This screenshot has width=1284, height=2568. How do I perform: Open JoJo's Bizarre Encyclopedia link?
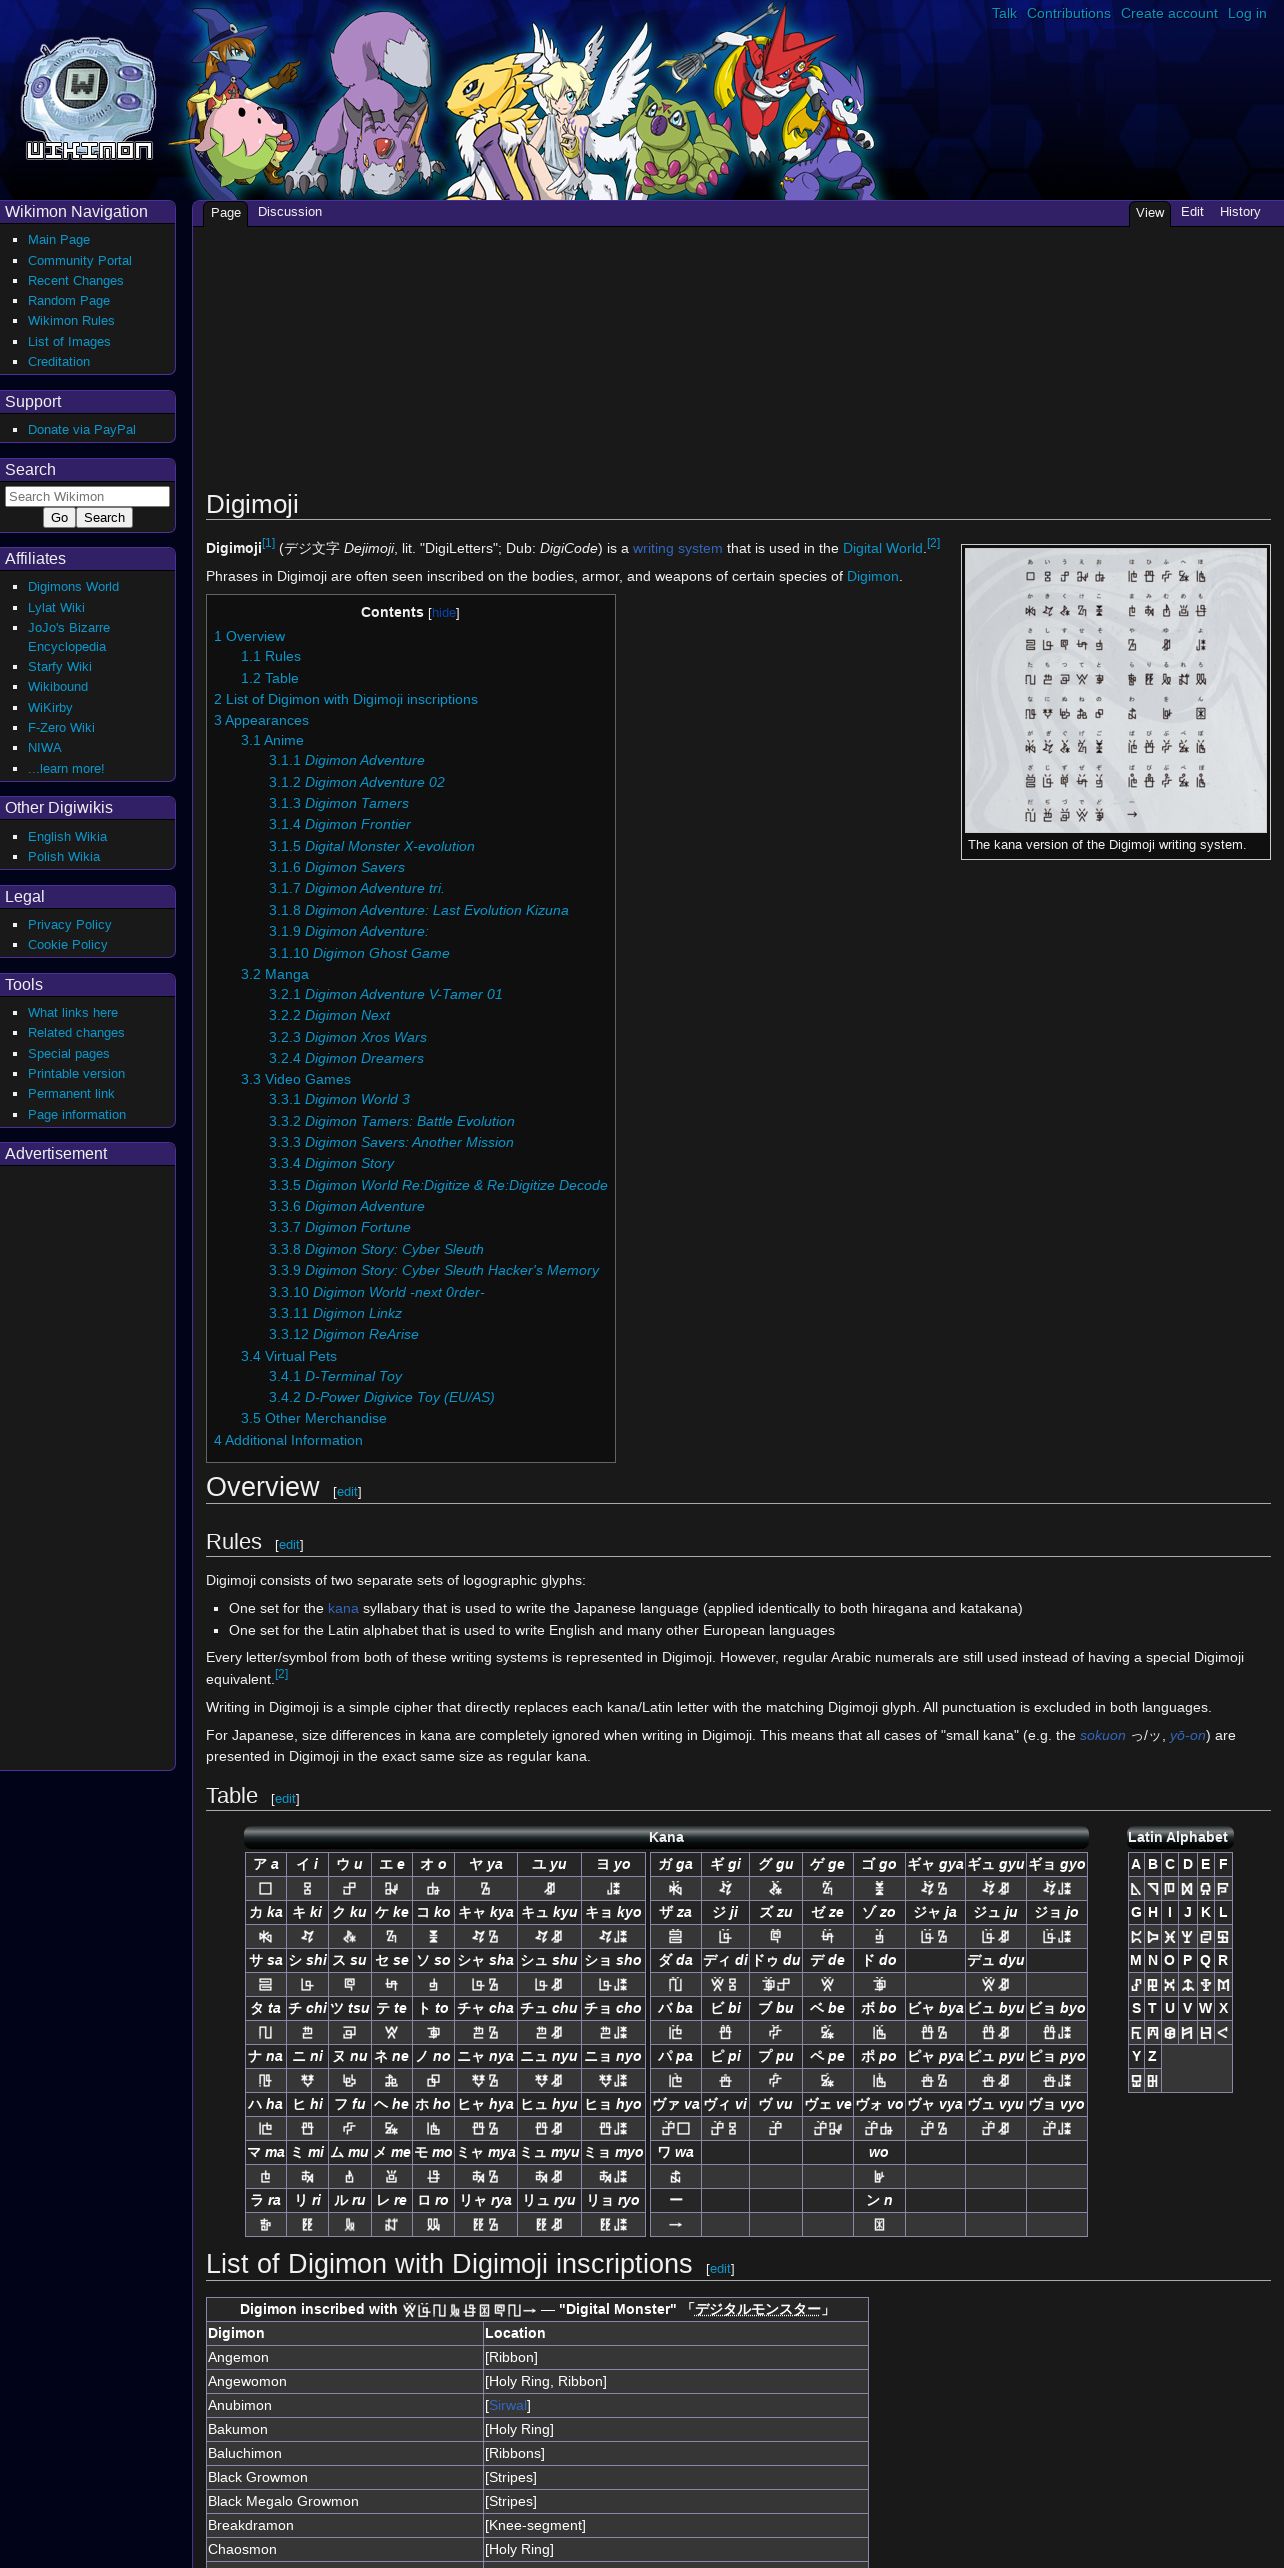coord(69,637)
